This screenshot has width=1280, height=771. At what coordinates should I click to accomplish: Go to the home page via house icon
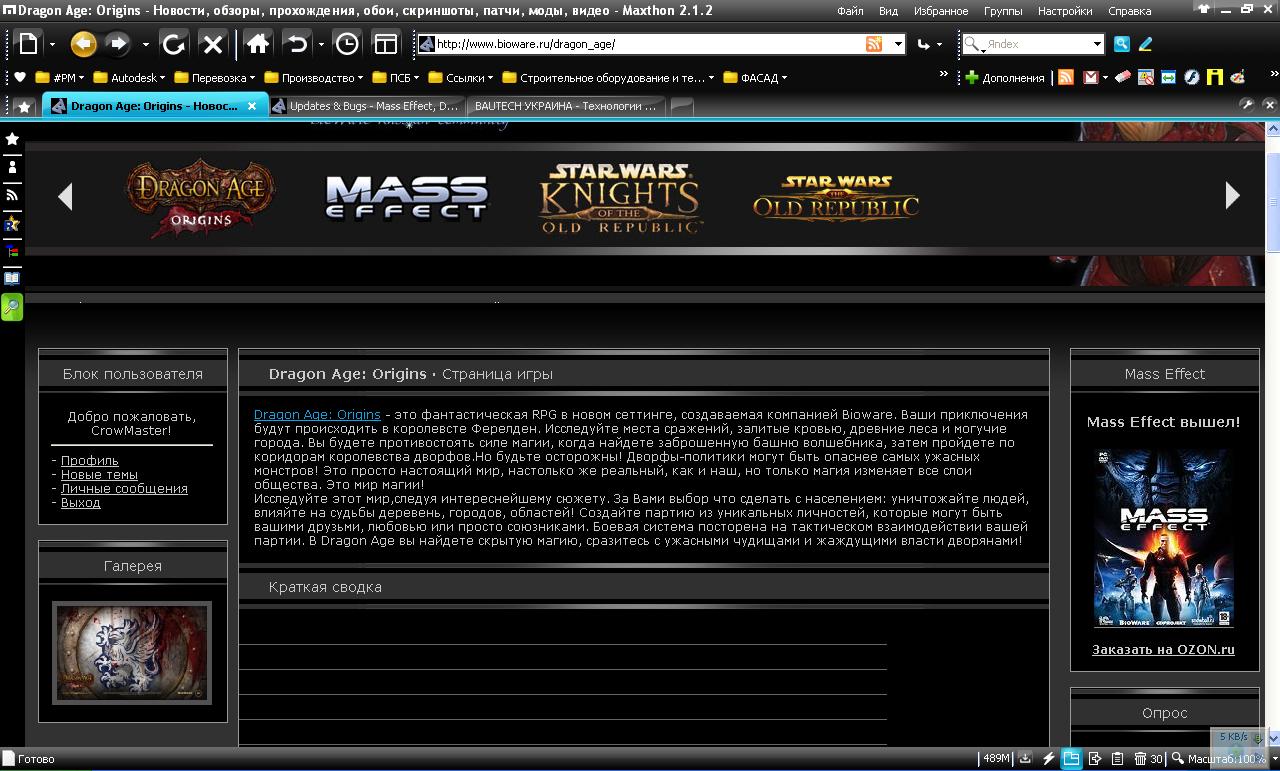(257, 44)
